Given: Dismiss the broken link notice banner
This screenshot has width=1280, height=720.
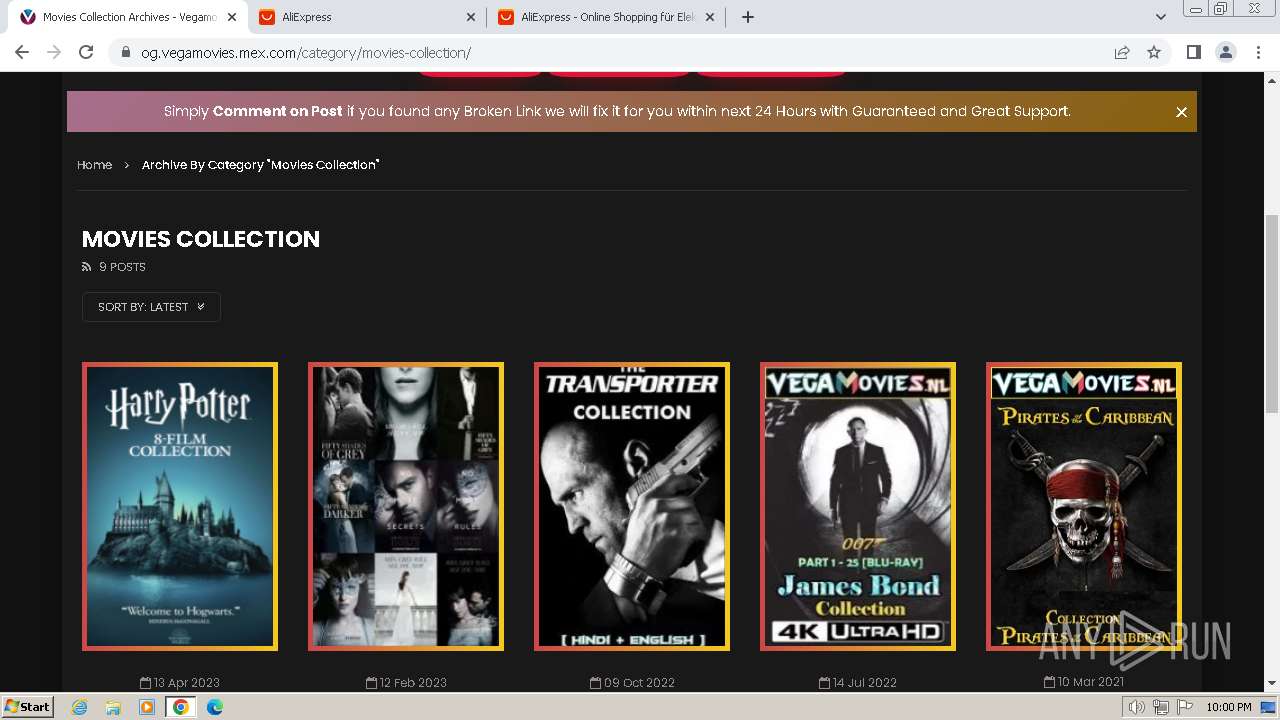Looking at the screenshot, I should [1181, 112].
